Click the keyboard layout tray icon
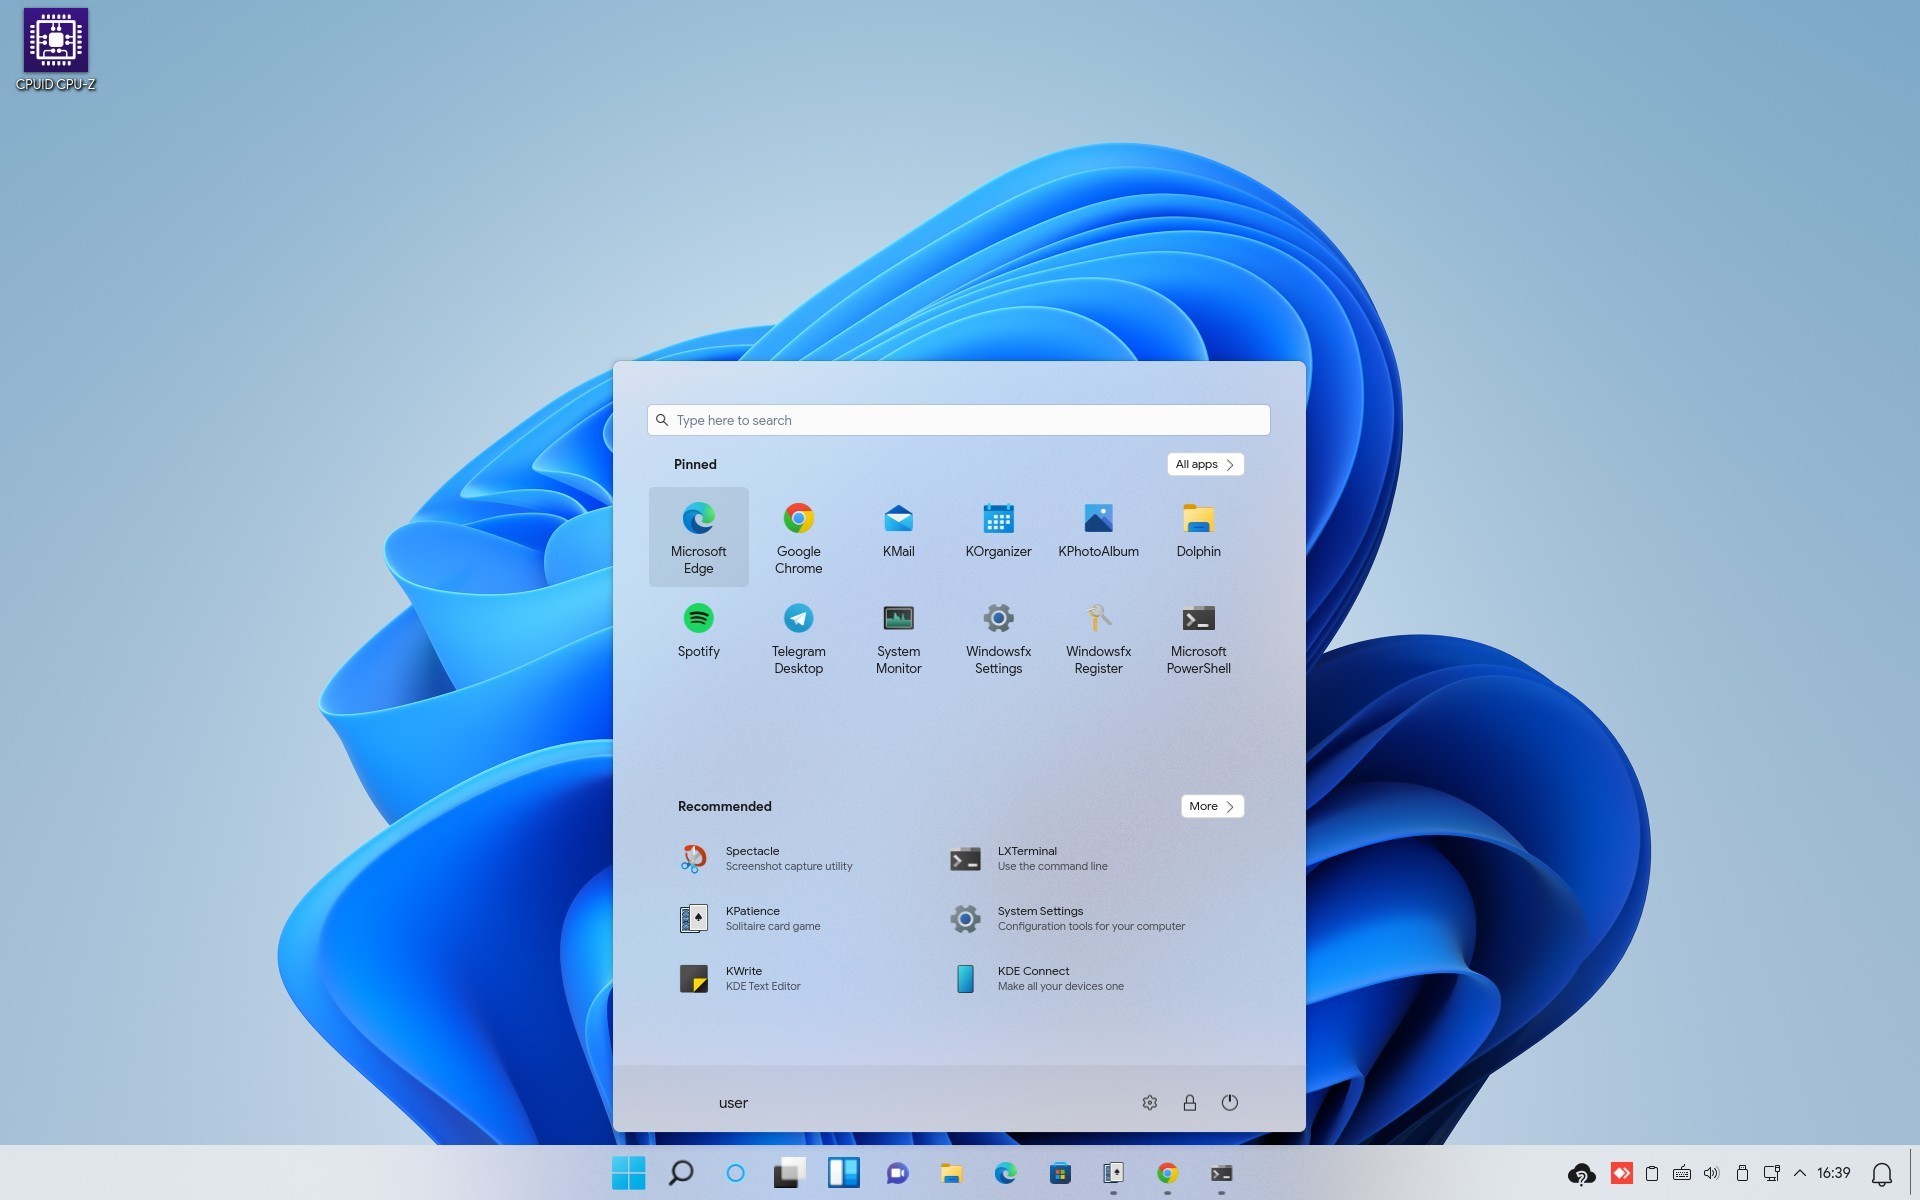1920x1200 pixels. click(x=1682, y=1173)
